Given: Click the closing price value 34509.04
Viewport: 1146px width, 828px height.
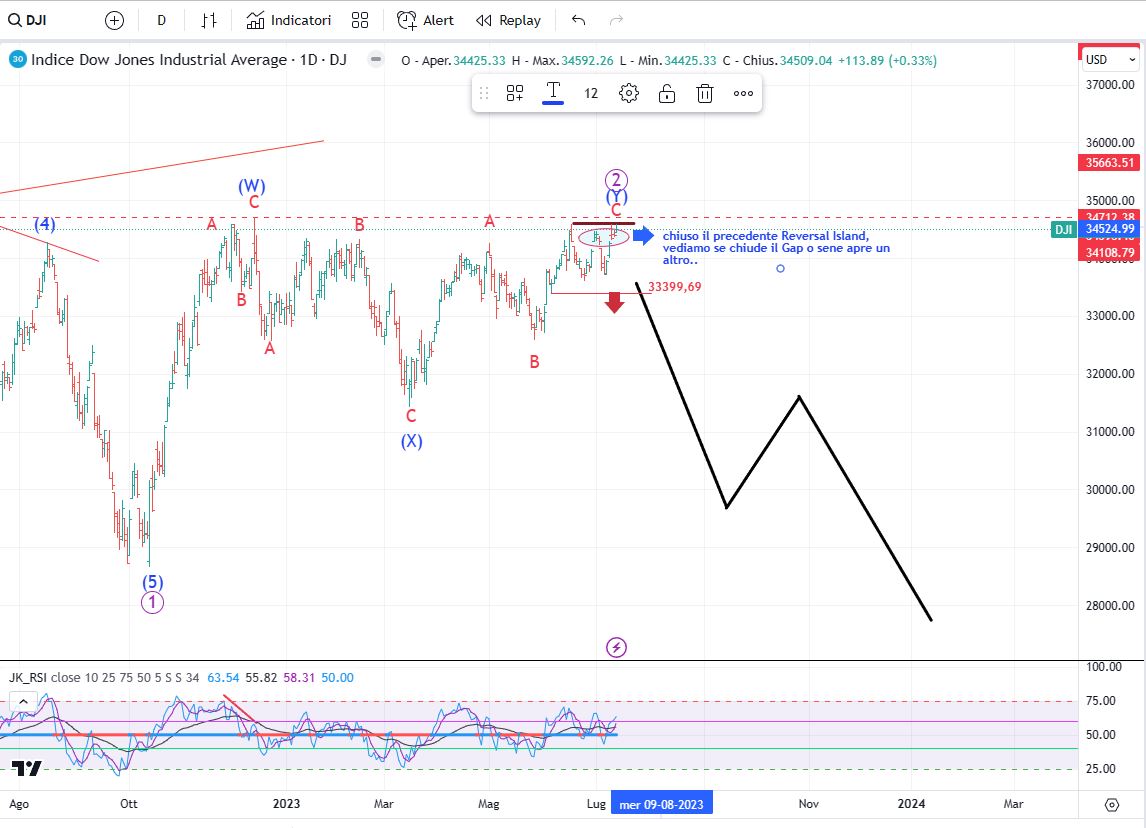Looking at the screenshot, I should click(806, 61).
